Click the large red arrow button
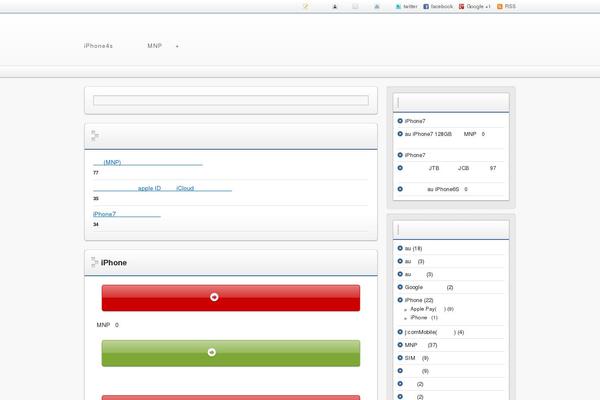The height and width of the screenshot is (400, 600). (x=231, y=298)
